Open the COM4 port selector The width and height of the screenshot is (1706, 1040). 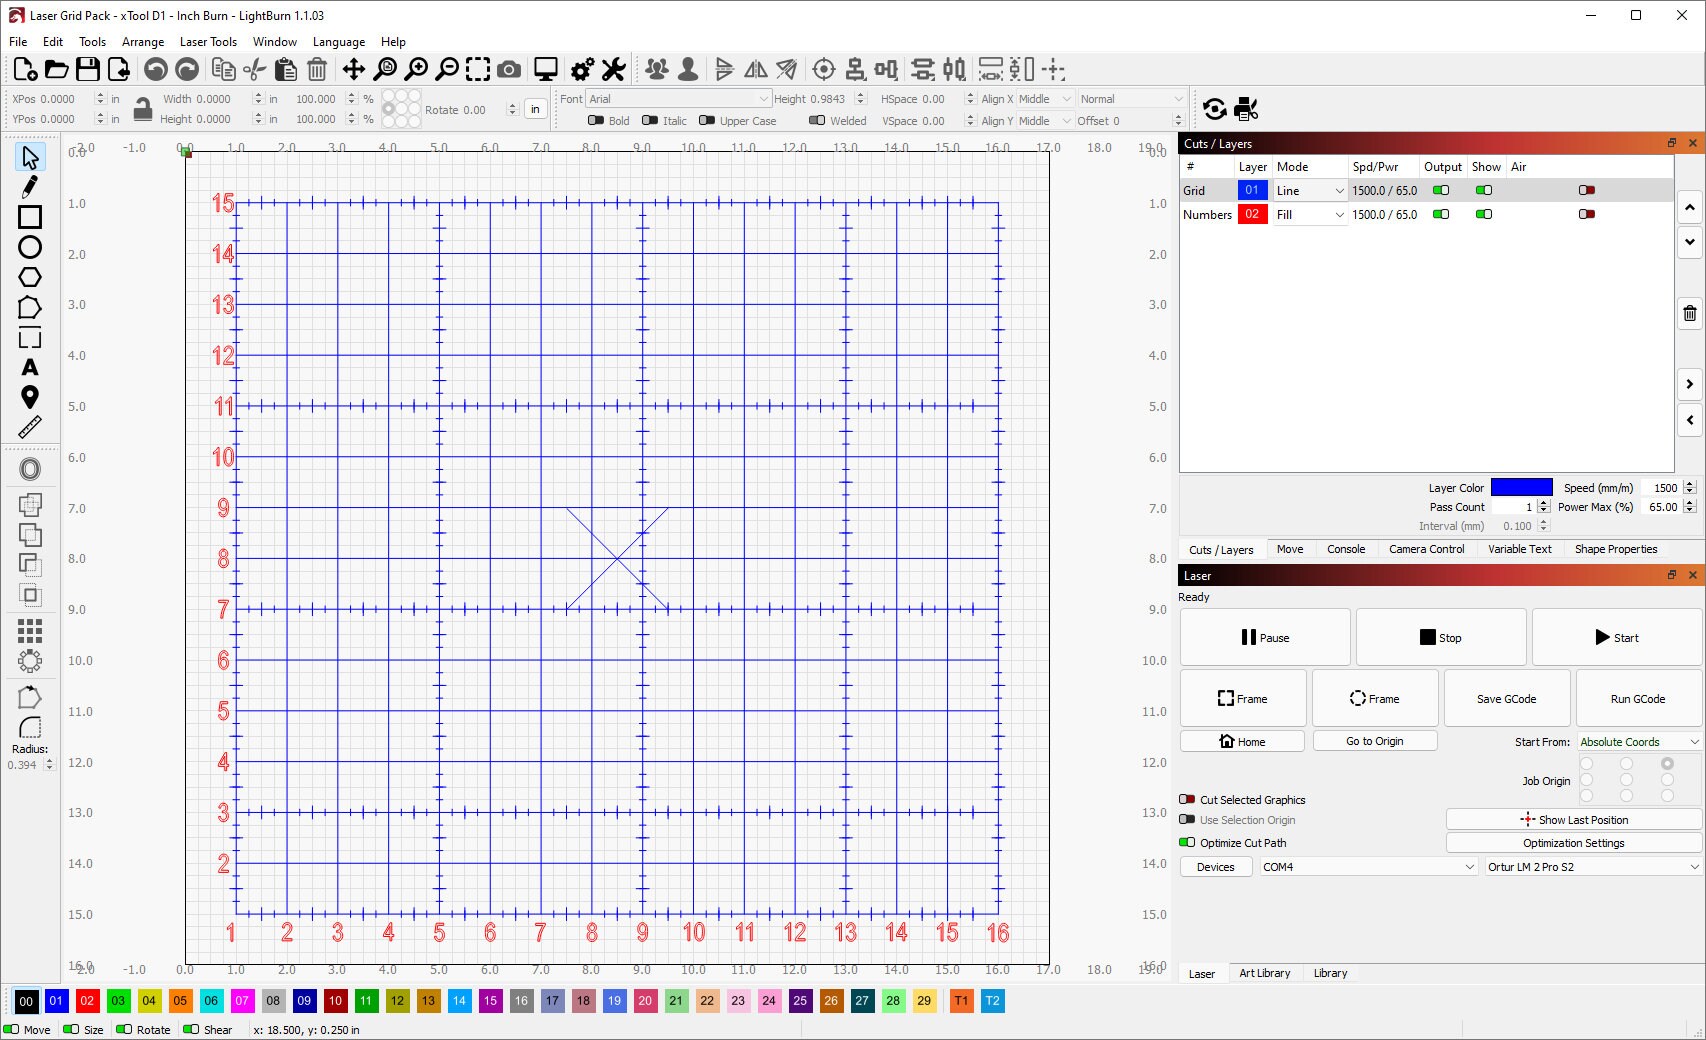[x=1365, y=867]
